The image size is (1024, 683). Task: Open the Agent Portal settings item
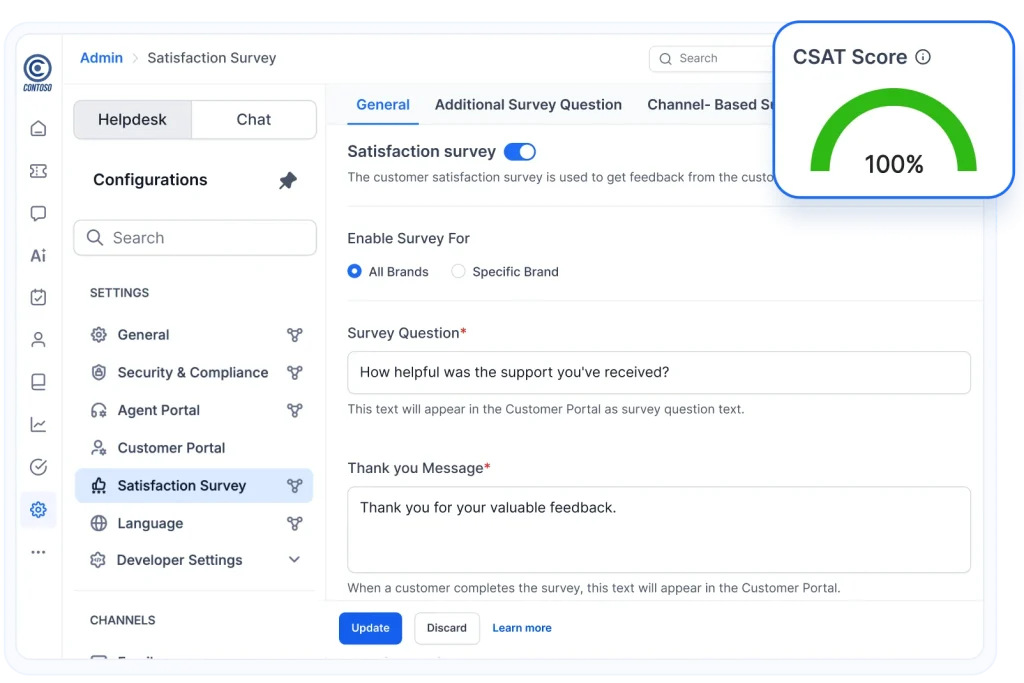[194, 411]
